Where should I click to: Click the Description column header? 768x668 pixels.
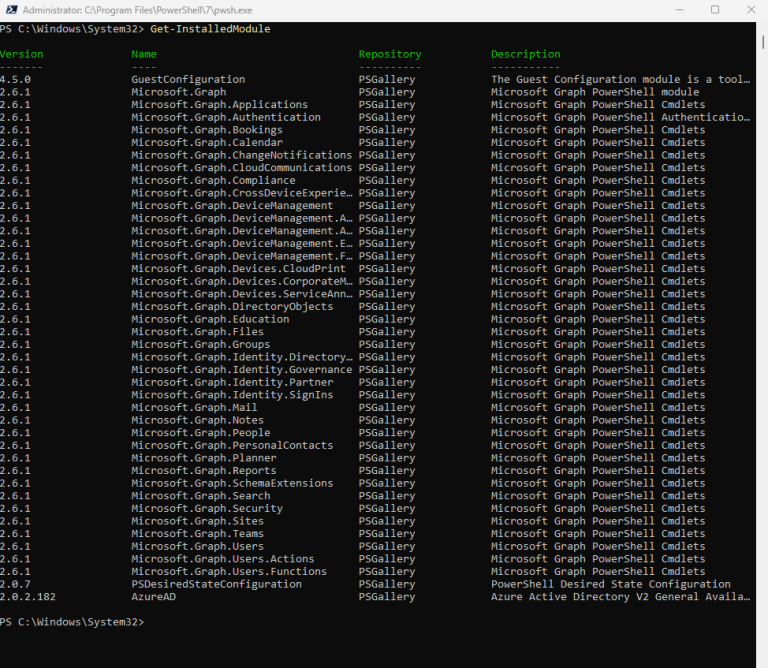[x=525, y=54]
